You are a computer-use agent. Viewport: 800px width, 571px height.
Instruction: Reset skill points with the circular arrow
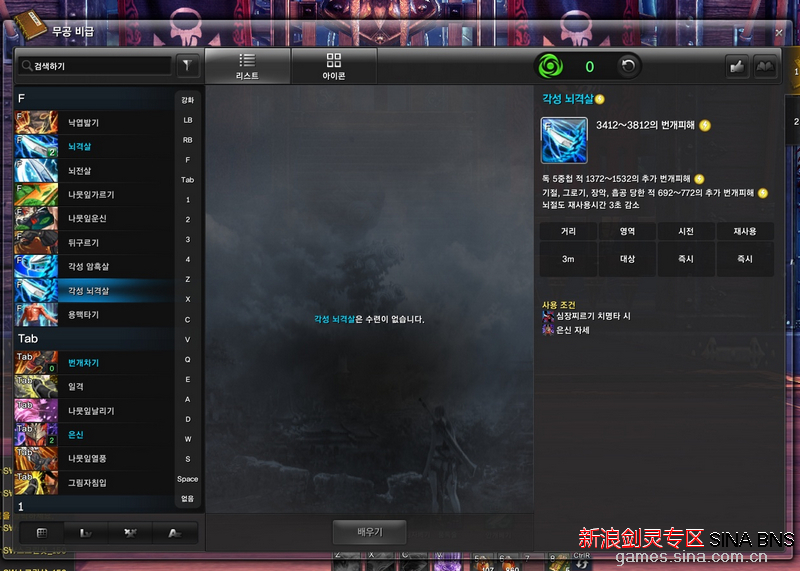[x=628, y=66]
